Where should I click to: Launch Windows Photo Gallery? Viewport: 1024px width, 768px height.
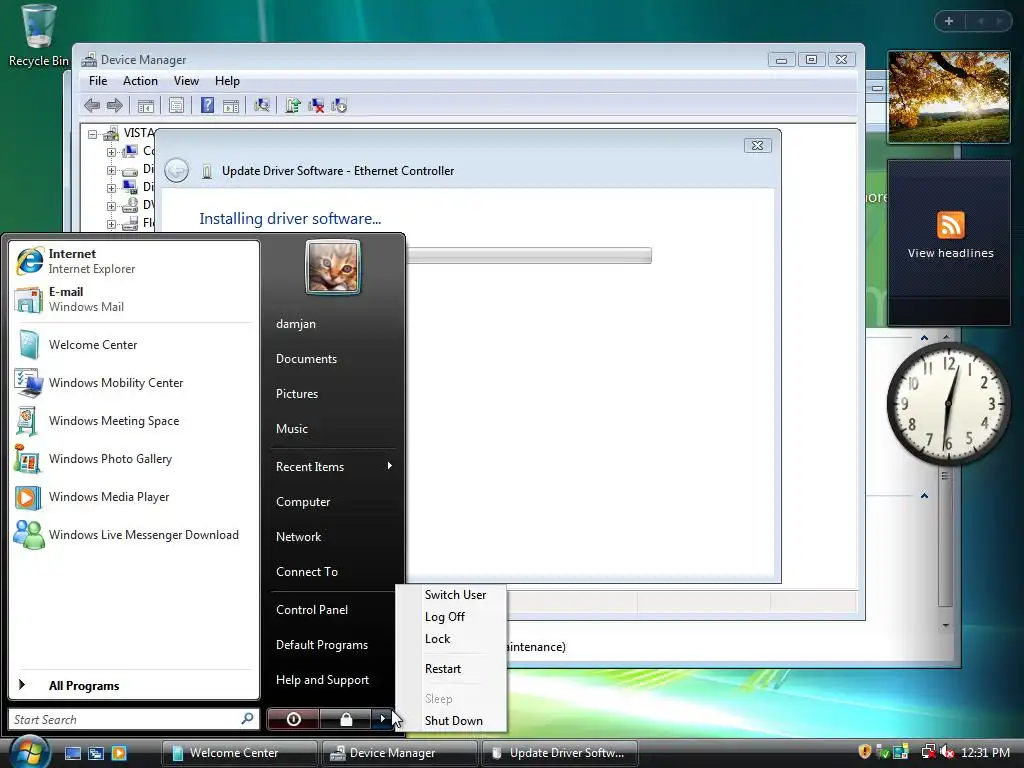point(134,458)
